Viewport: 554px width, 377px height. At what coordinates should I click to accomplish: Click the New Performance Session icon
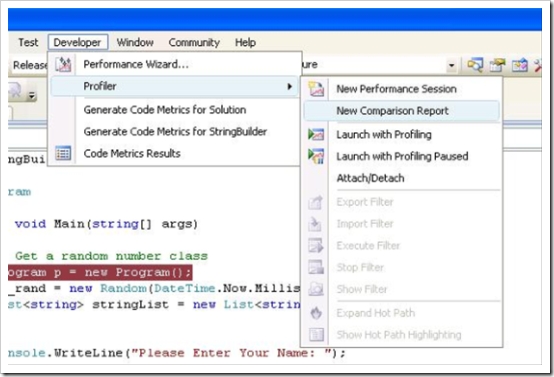(316, 89)
